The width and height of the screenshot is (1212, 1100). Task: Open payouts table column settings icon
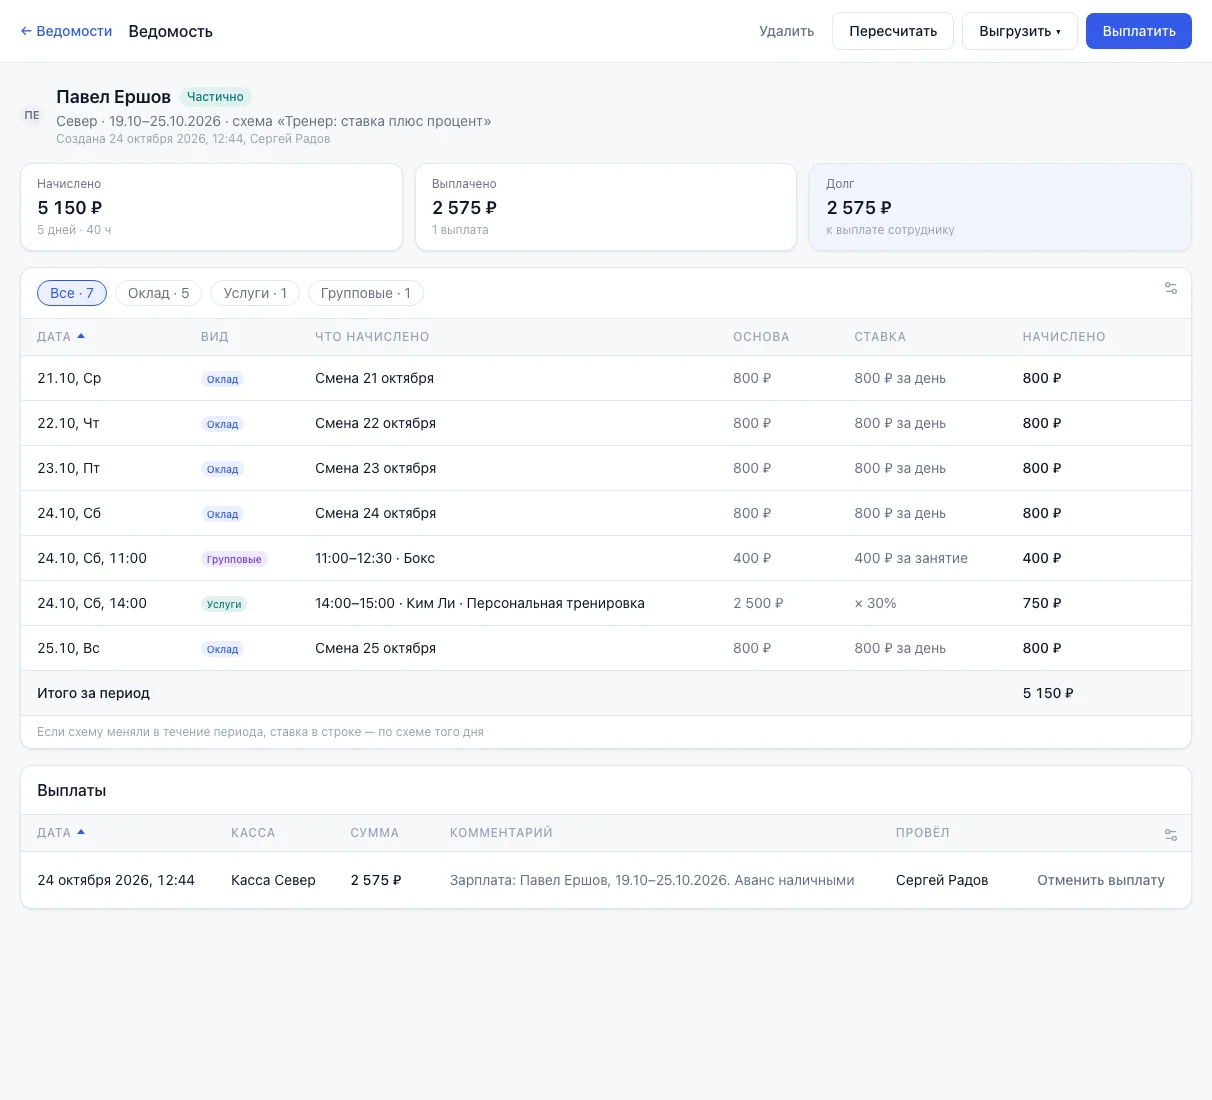[x=1170, y=835]
